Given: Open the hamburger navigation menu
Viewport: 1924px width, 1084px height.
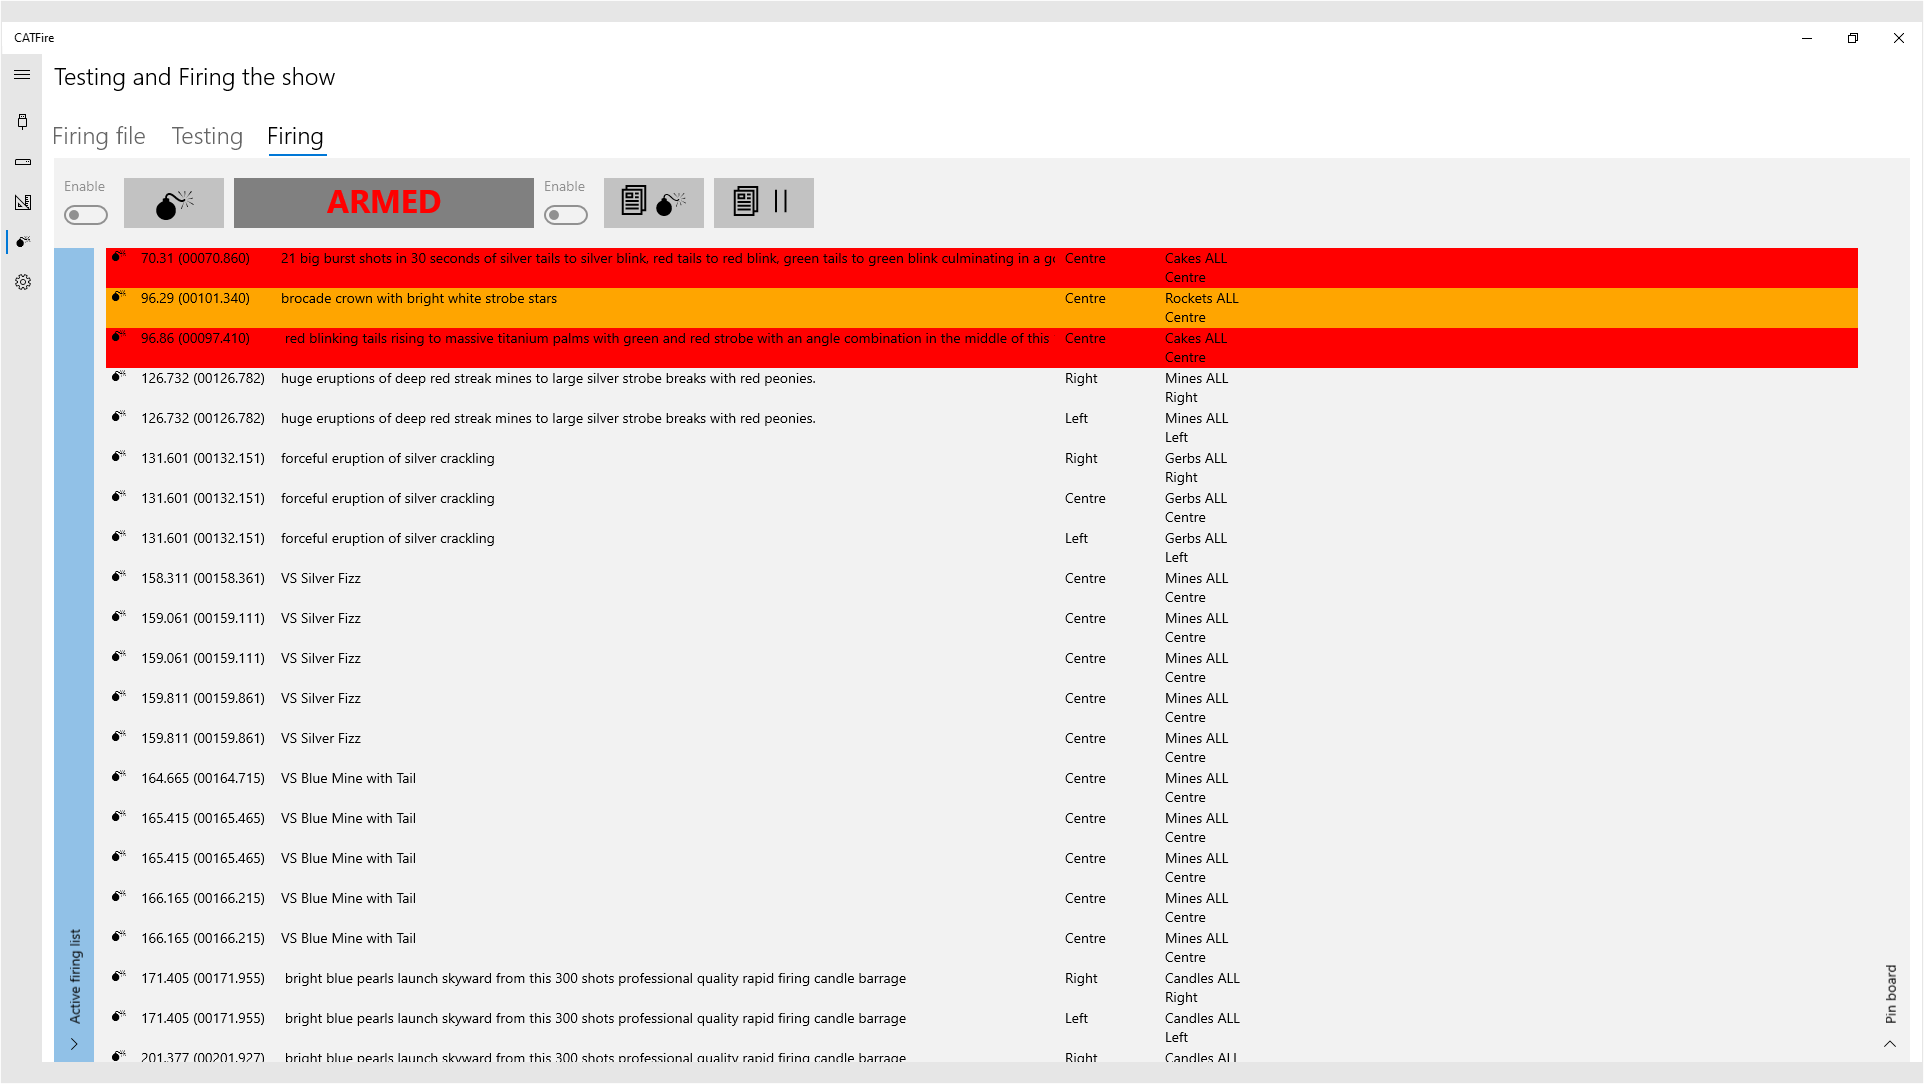Looking at the screenshot, I should point(22,75).
